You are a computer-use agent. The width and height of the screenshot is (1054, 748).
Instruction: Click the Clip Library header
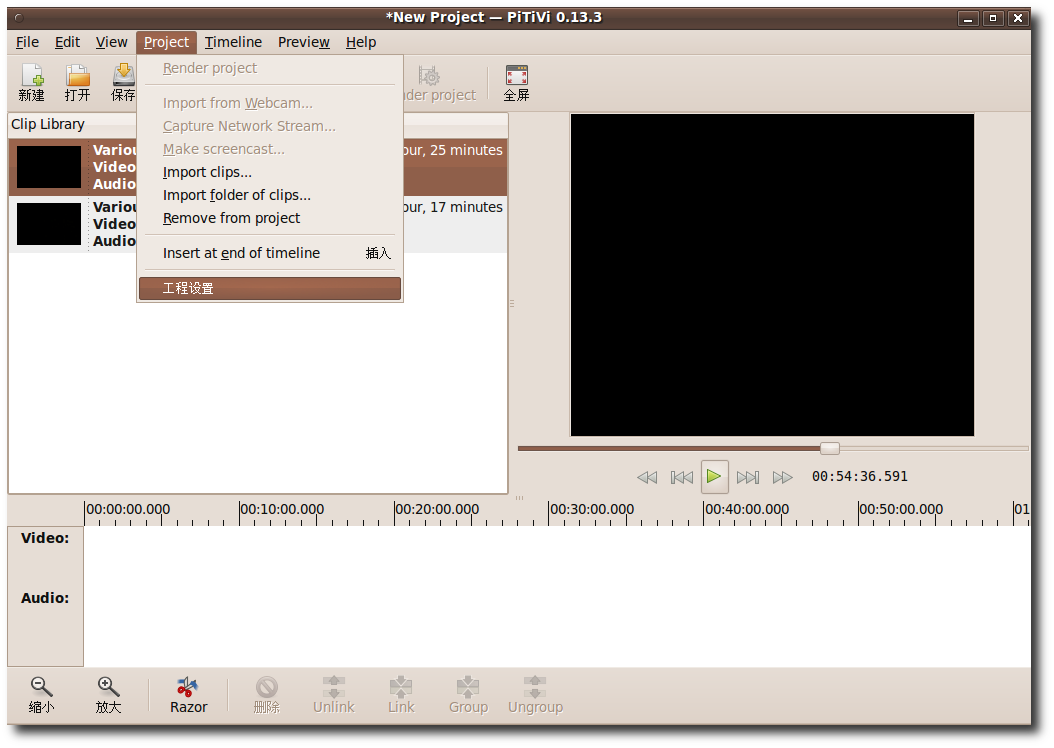click(48, 124)
